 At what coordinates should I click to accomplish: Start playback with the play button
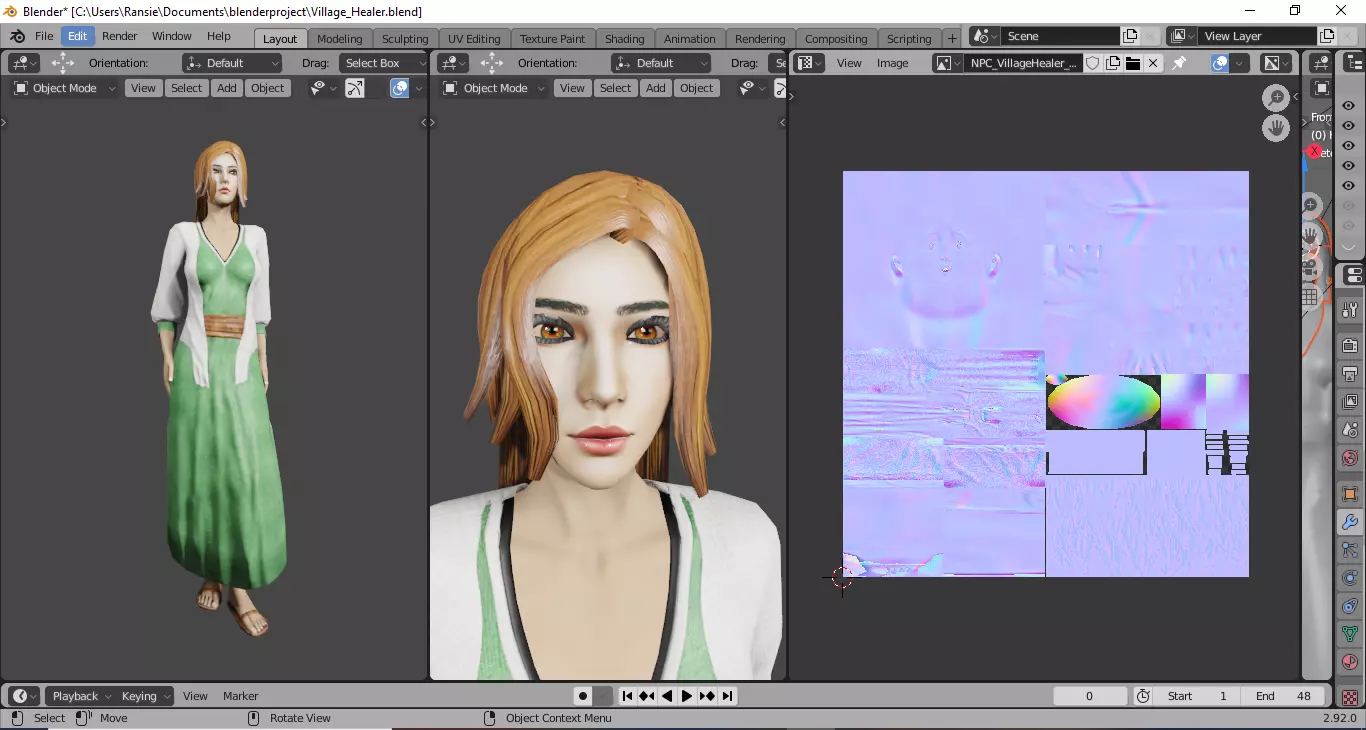click(x=687, y=696)
